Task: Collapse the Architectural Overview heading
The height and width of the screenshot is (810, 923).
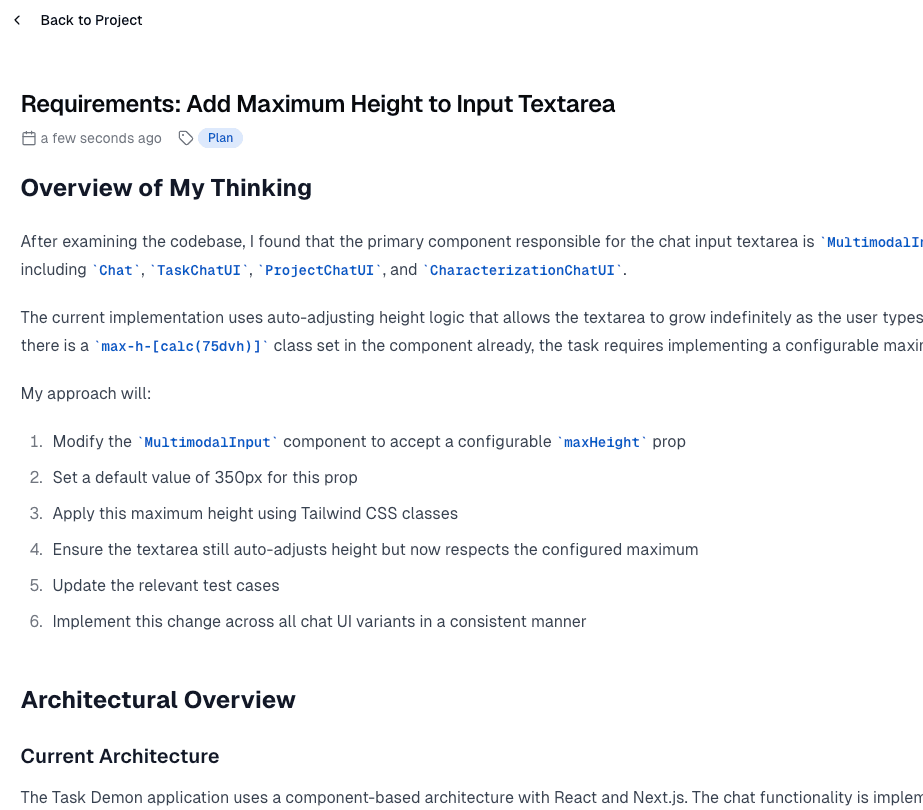Action: point(157,700)
